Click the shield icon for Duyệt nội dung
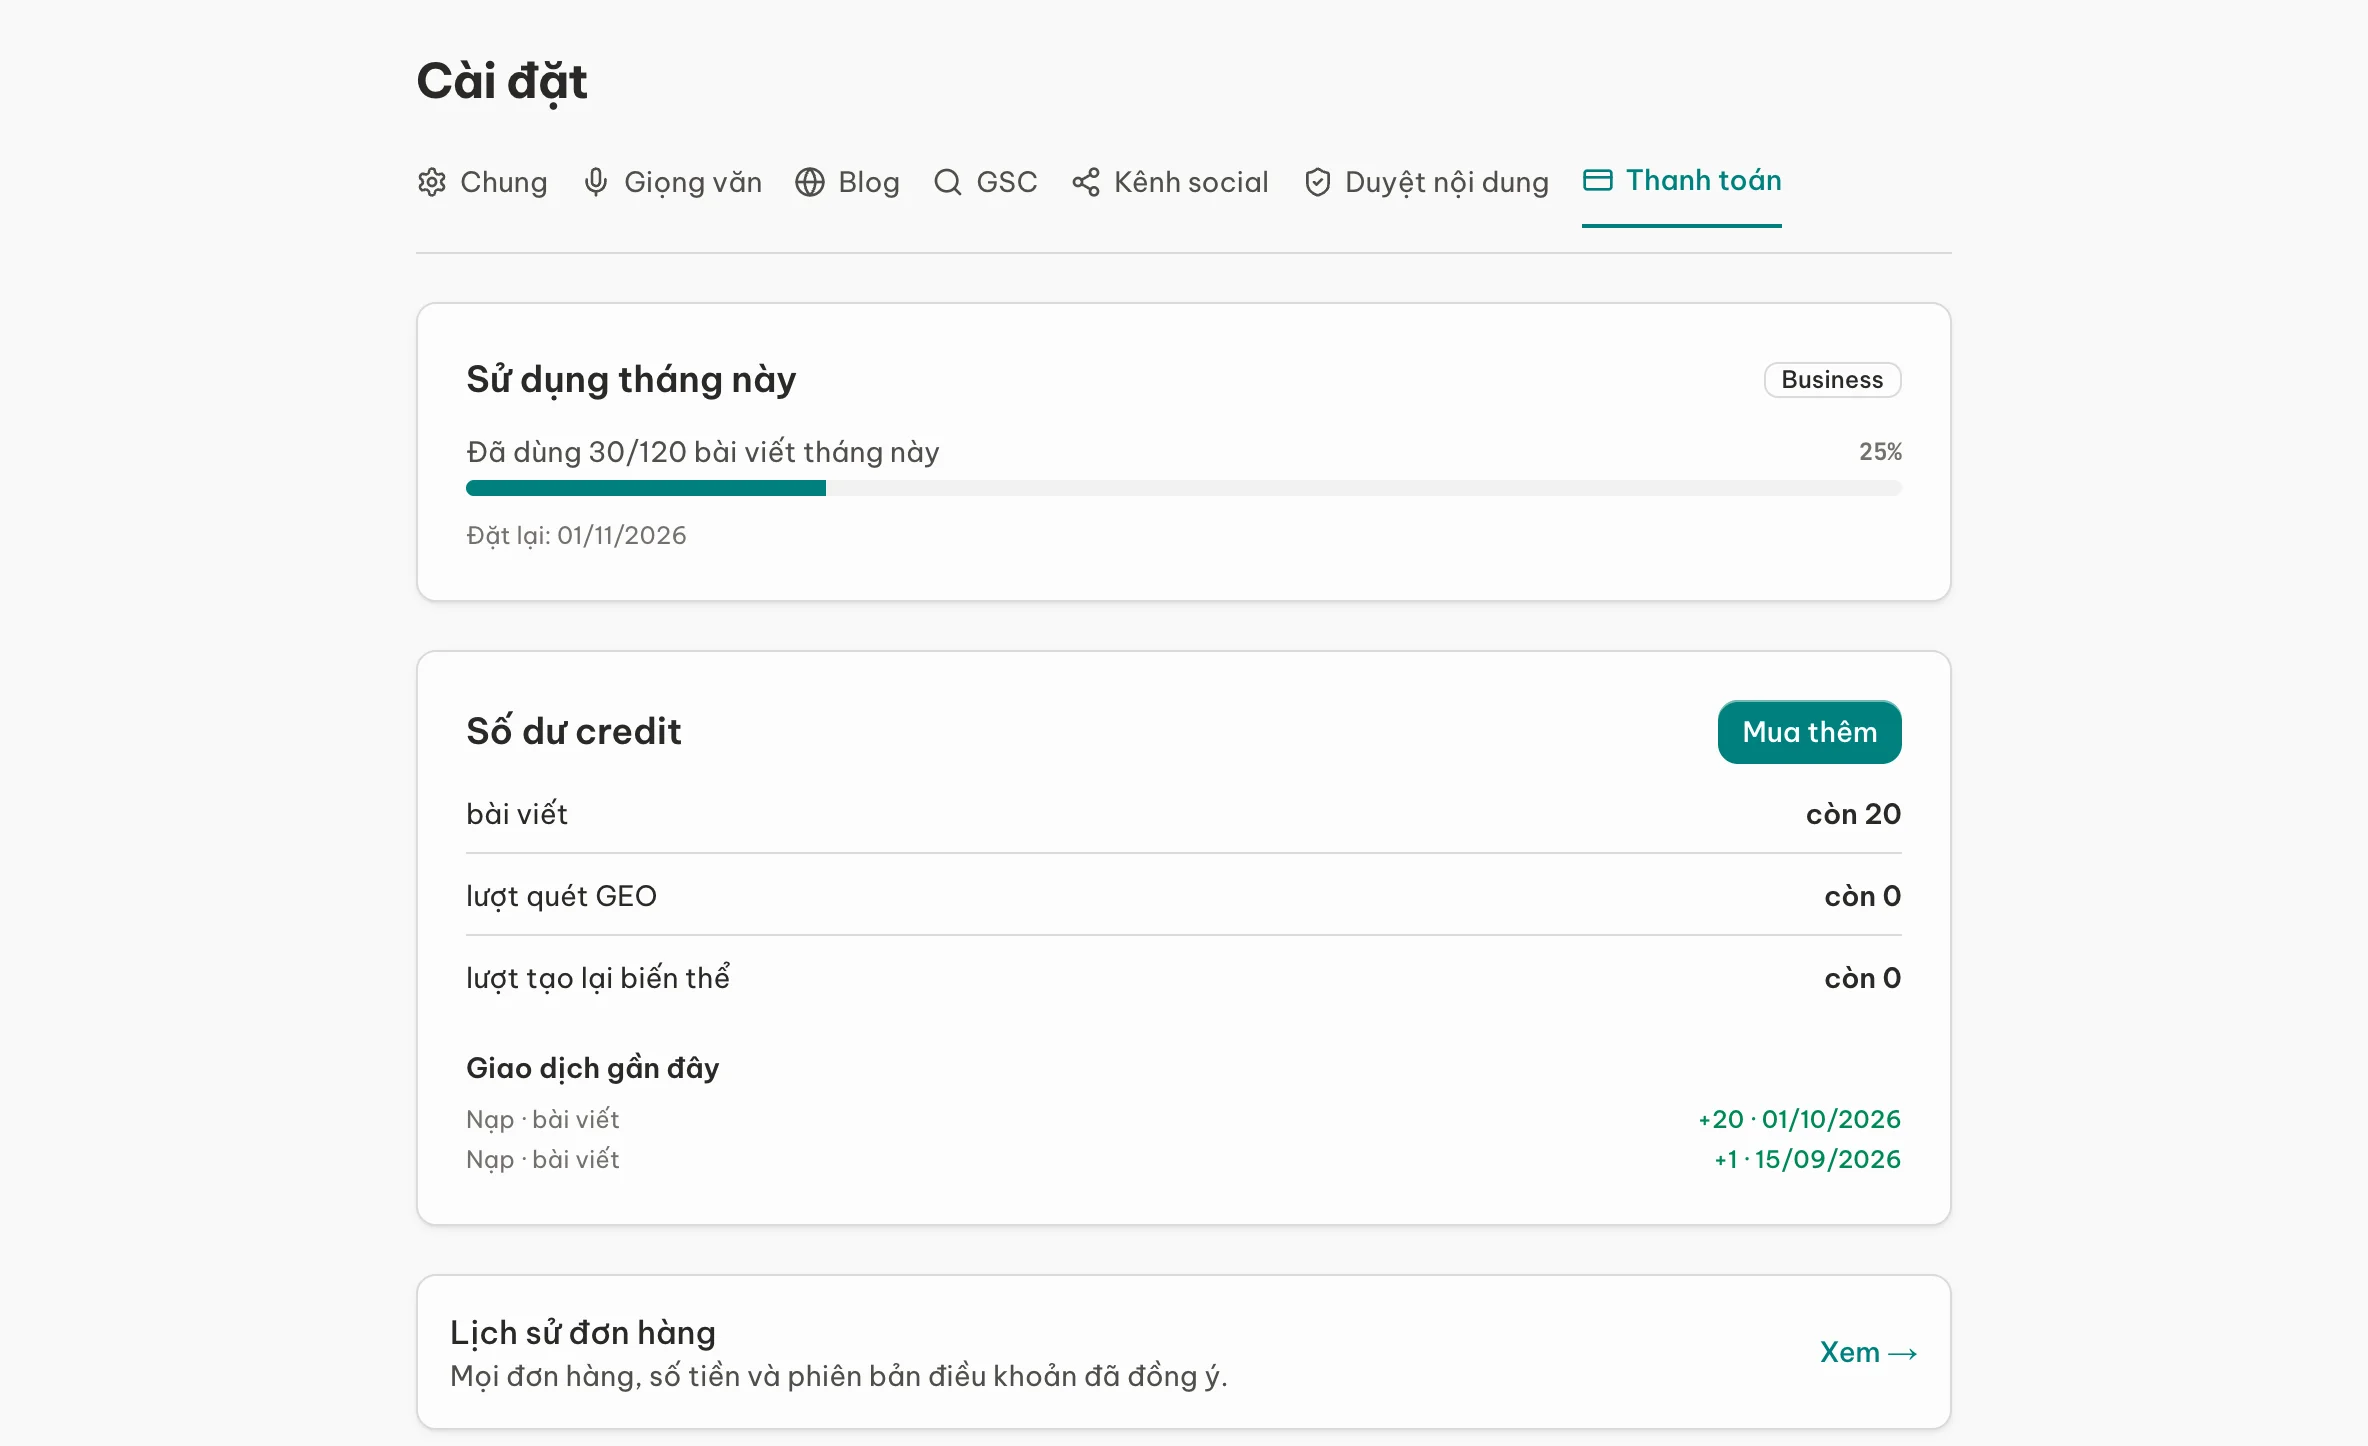 click(1318, 182)
